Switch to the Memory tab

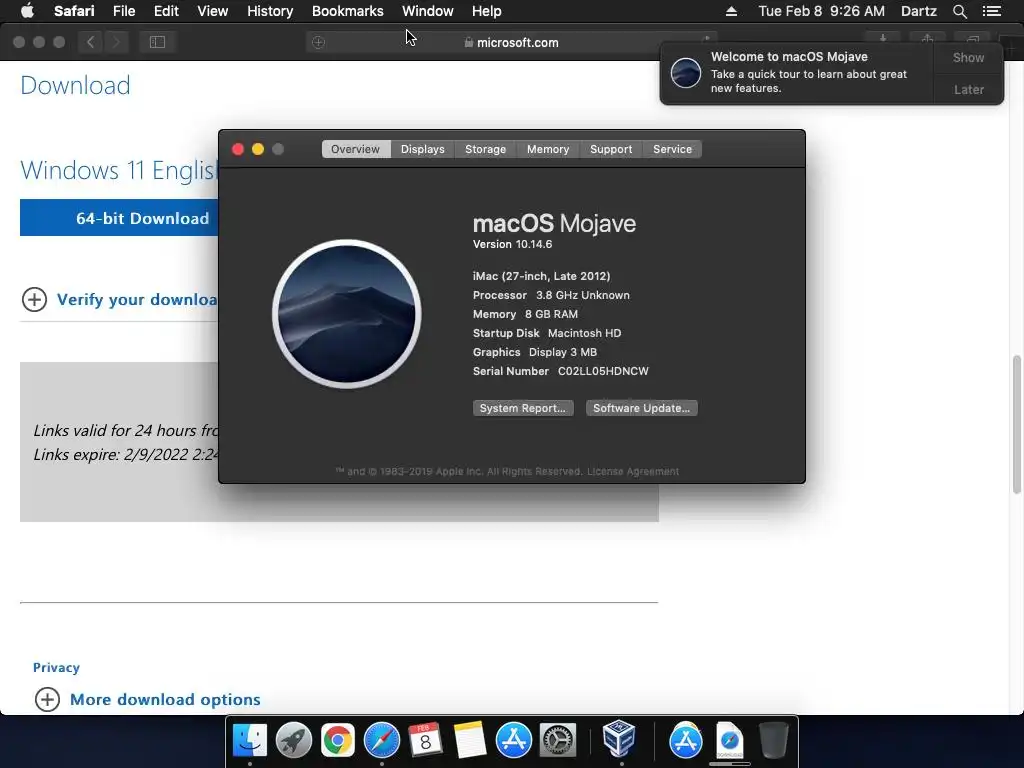coord(548,149)
